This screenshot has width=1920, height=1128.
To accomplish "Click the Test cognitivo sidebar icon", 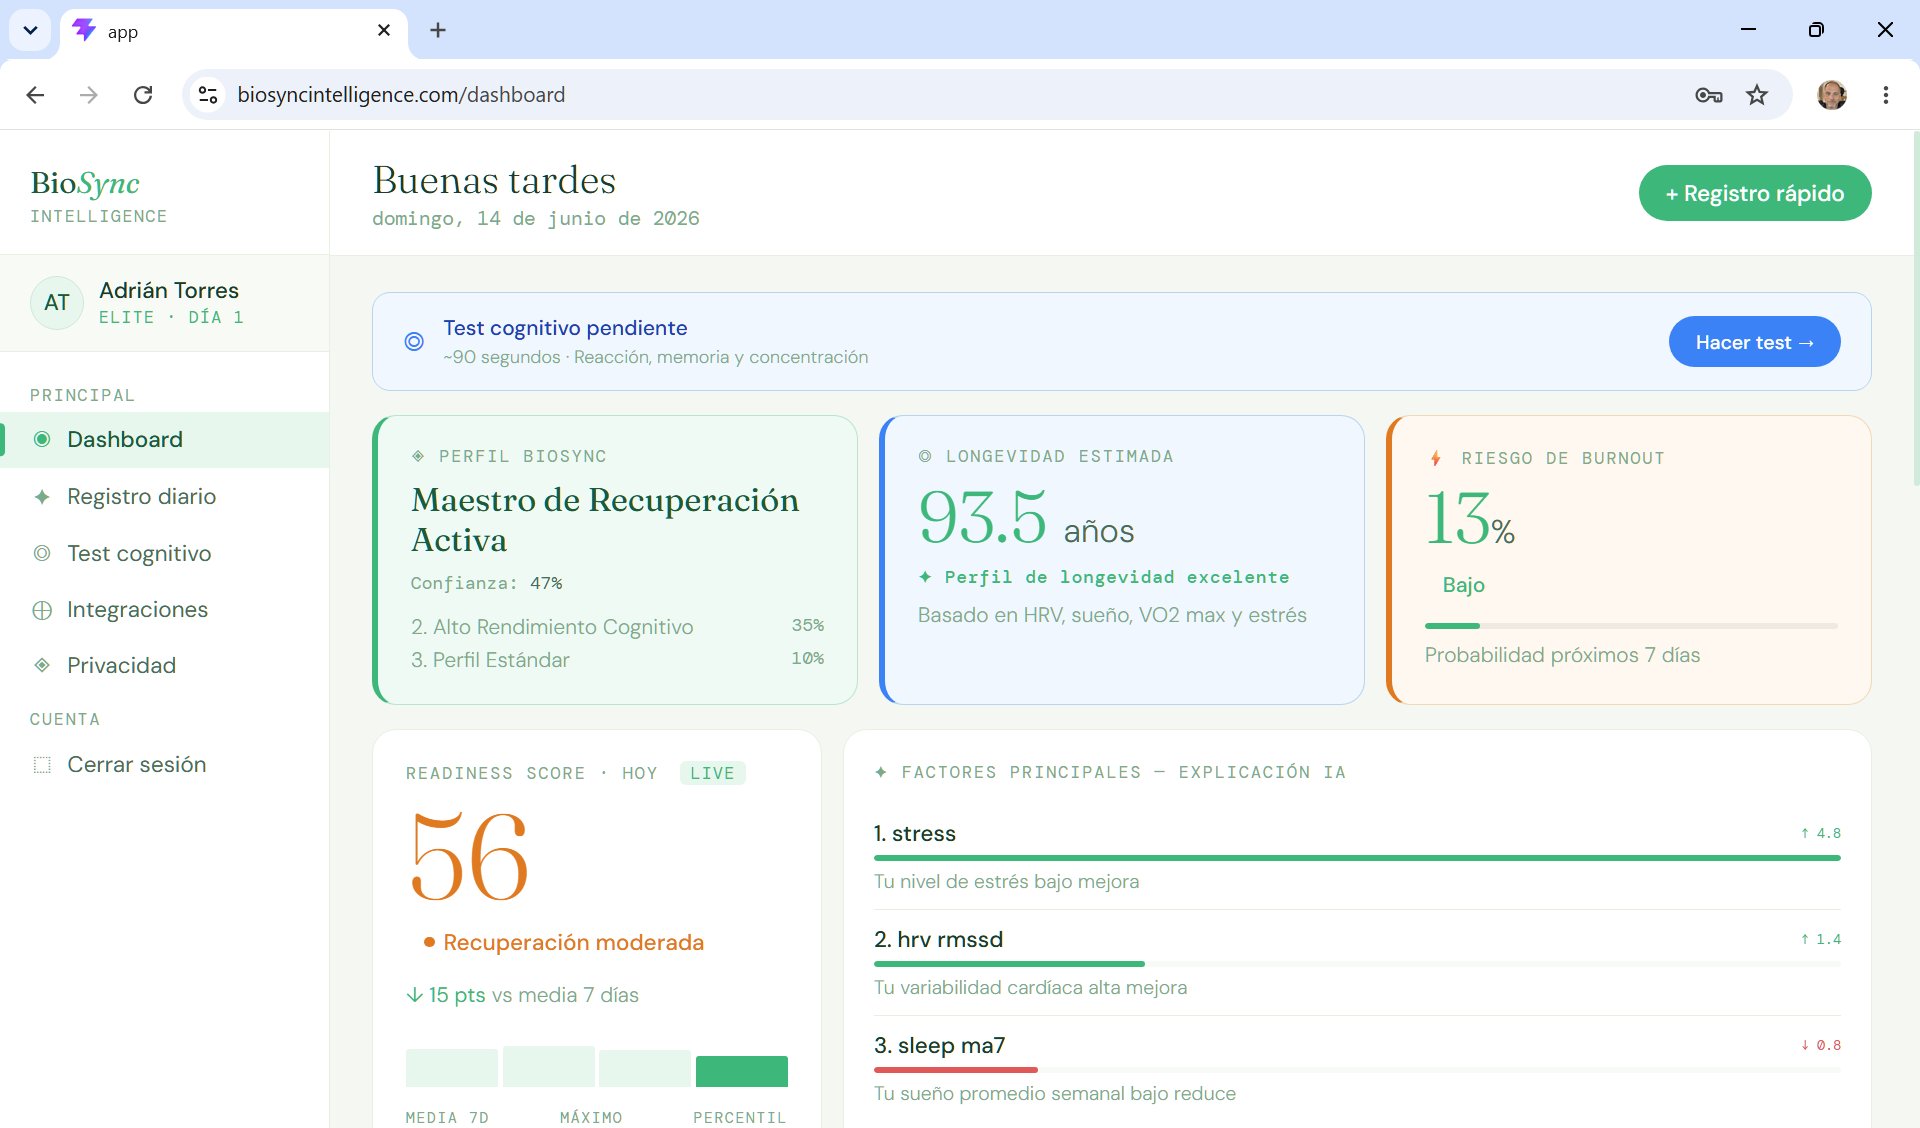I will pos(42,553).
